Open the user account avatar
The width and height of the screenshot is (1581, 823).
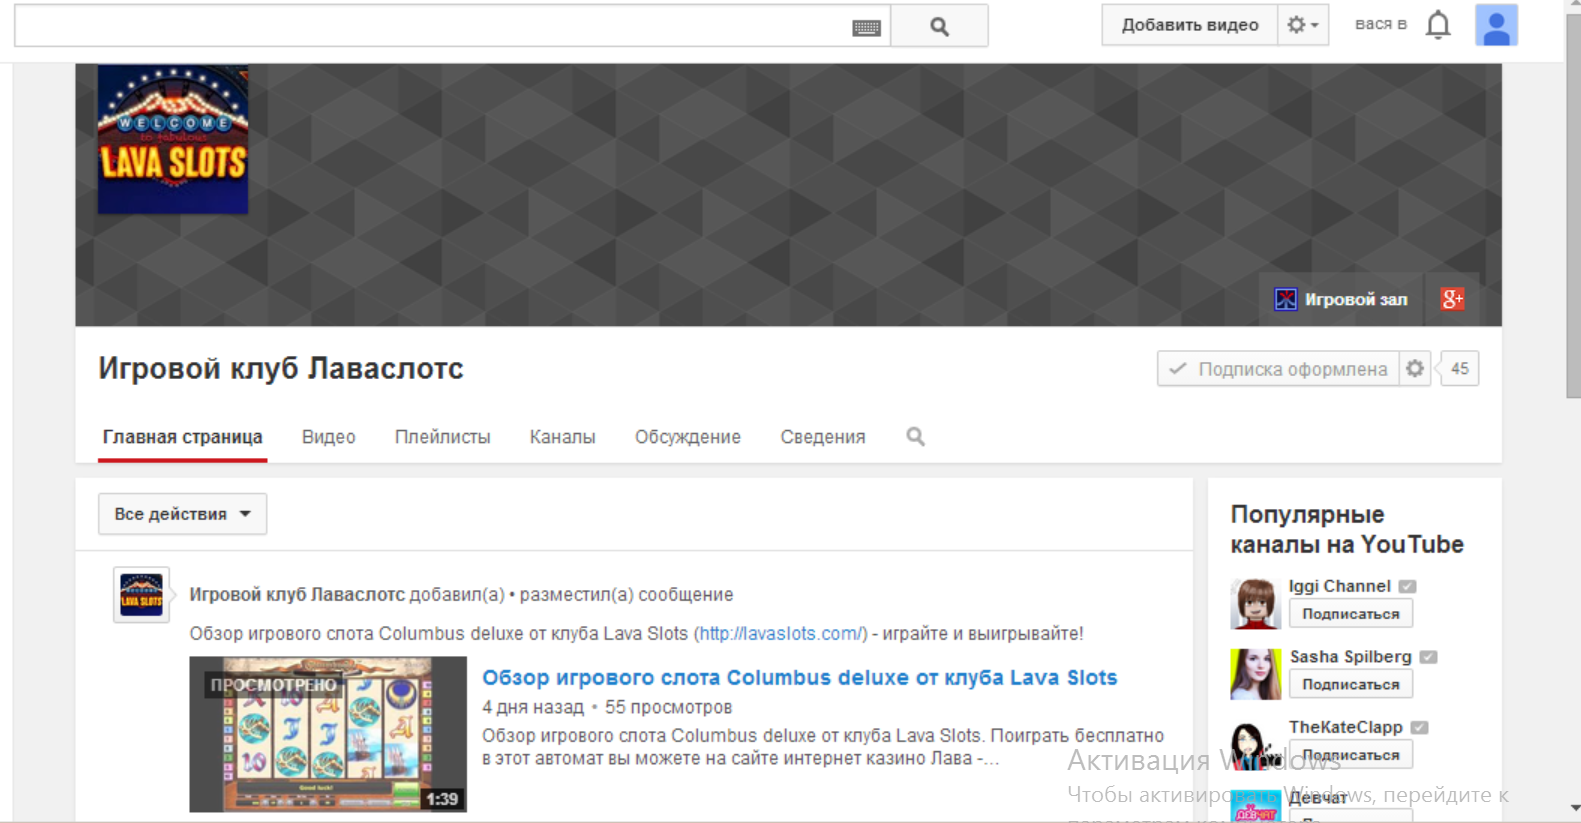pos(1496,25)
